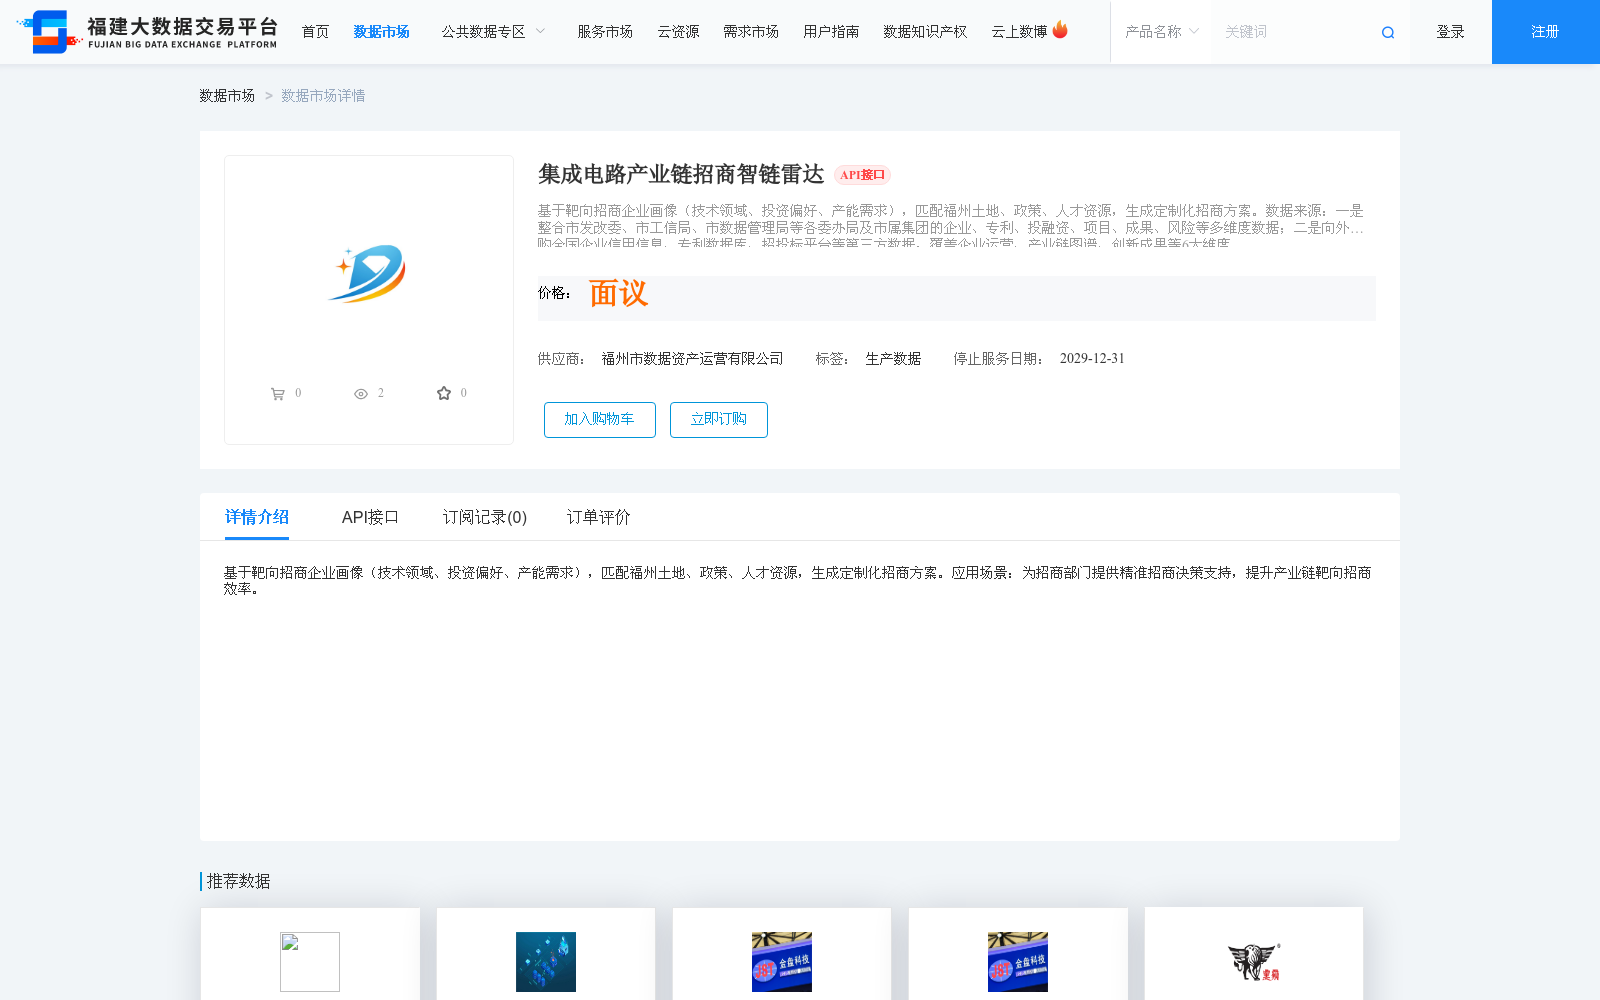Image resolution: width=1600 pixels, height=1000 pixels.
Task: Open the 产品名称 search type dropdown
Action: [x=1161, y=32]
